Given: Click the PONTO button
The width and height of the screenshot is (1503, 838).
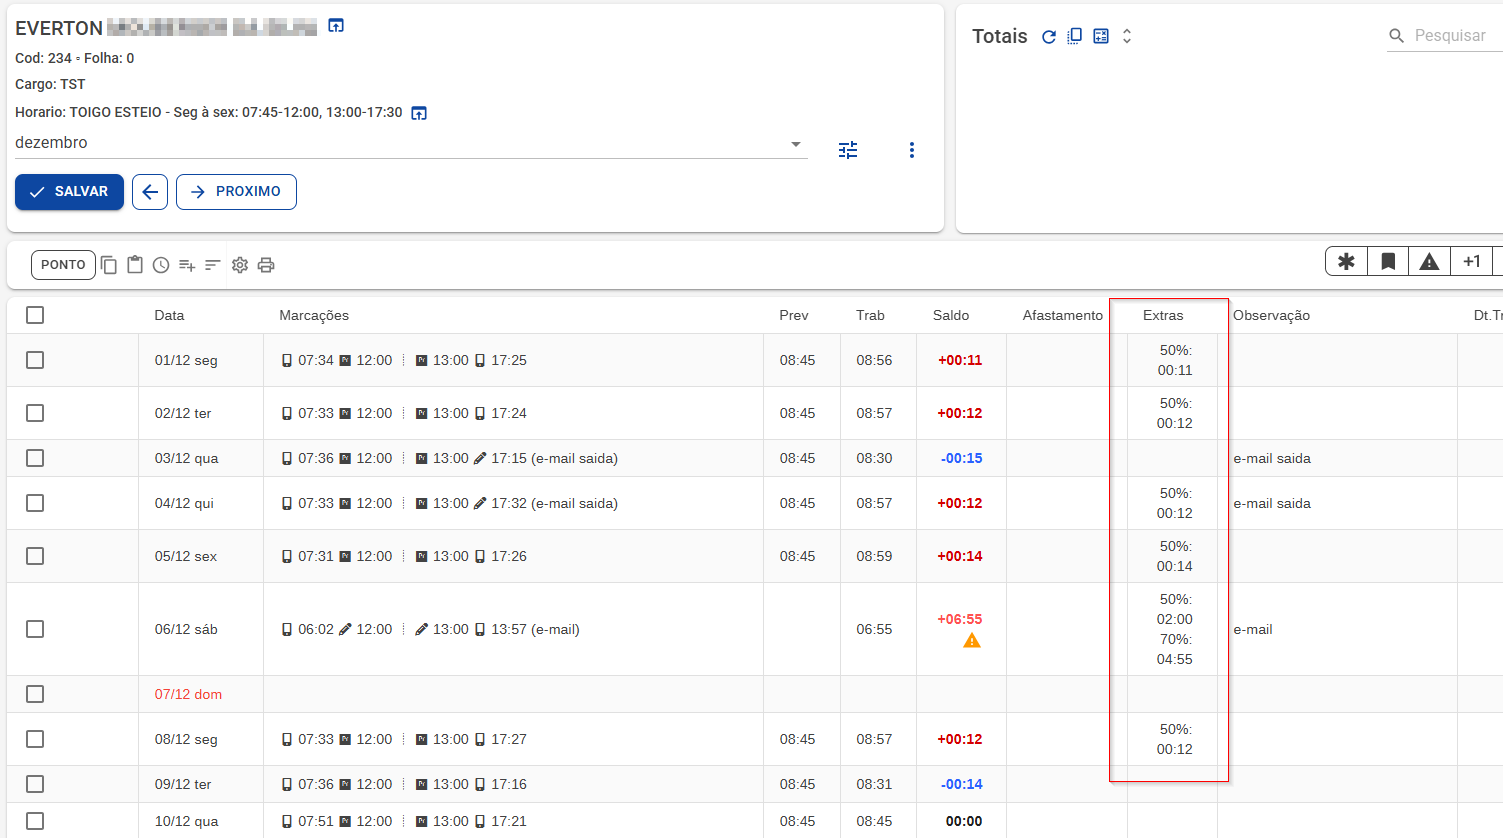Looking at the screenshot, I should [x=63, y=265].
